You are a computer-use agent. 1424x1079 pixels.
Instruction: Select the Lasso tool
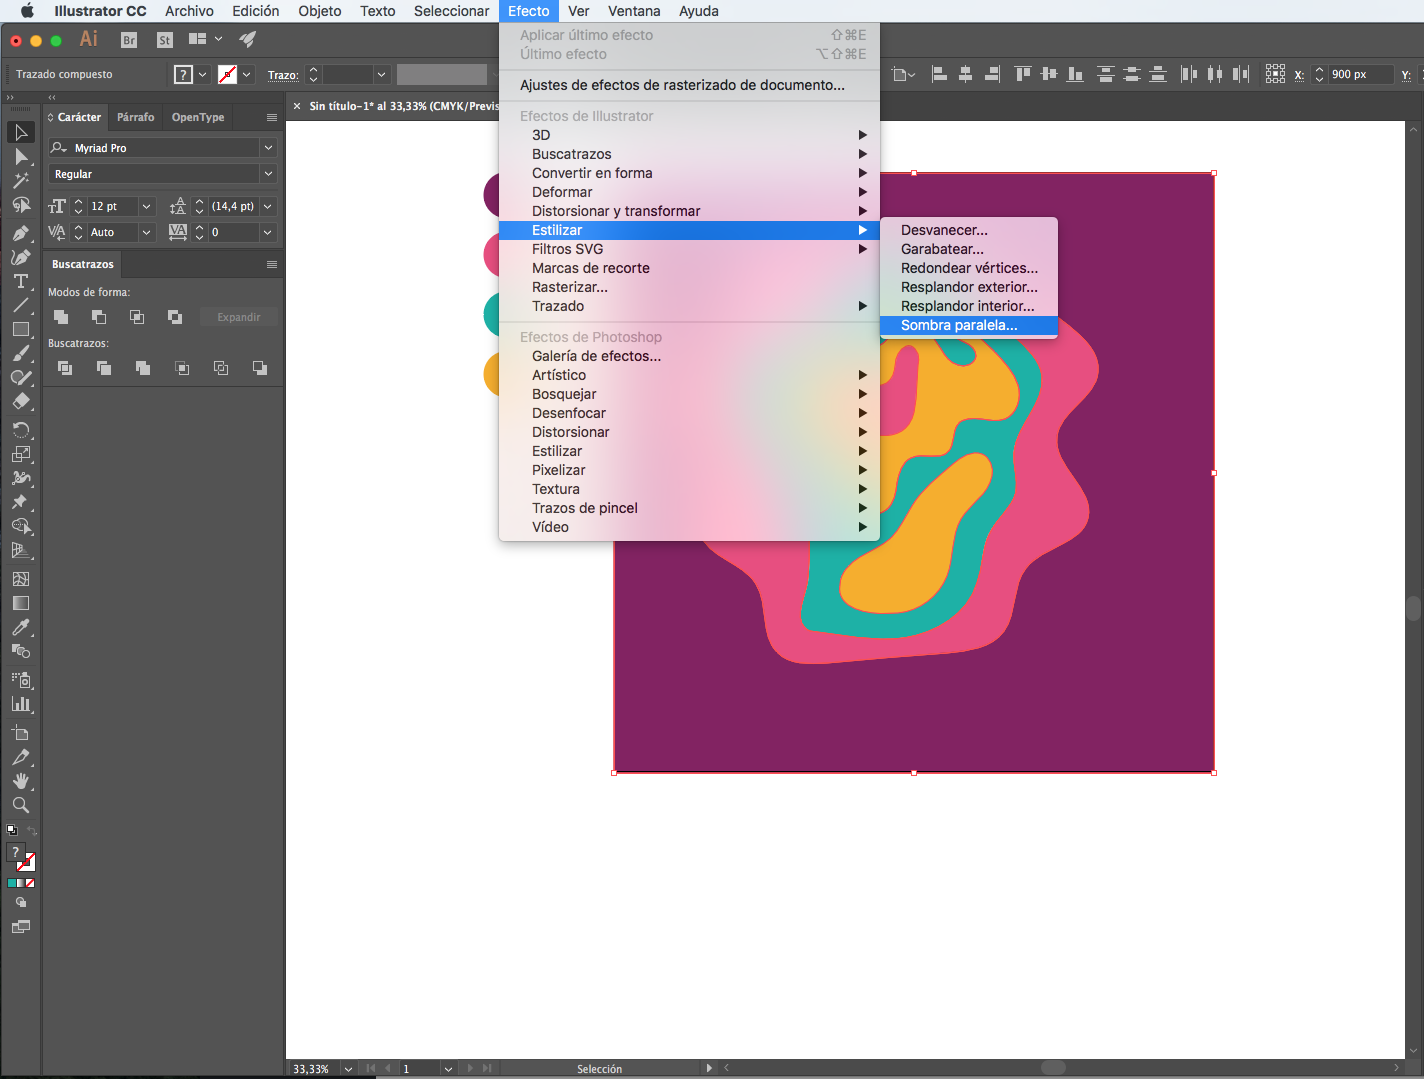point(20,206)
